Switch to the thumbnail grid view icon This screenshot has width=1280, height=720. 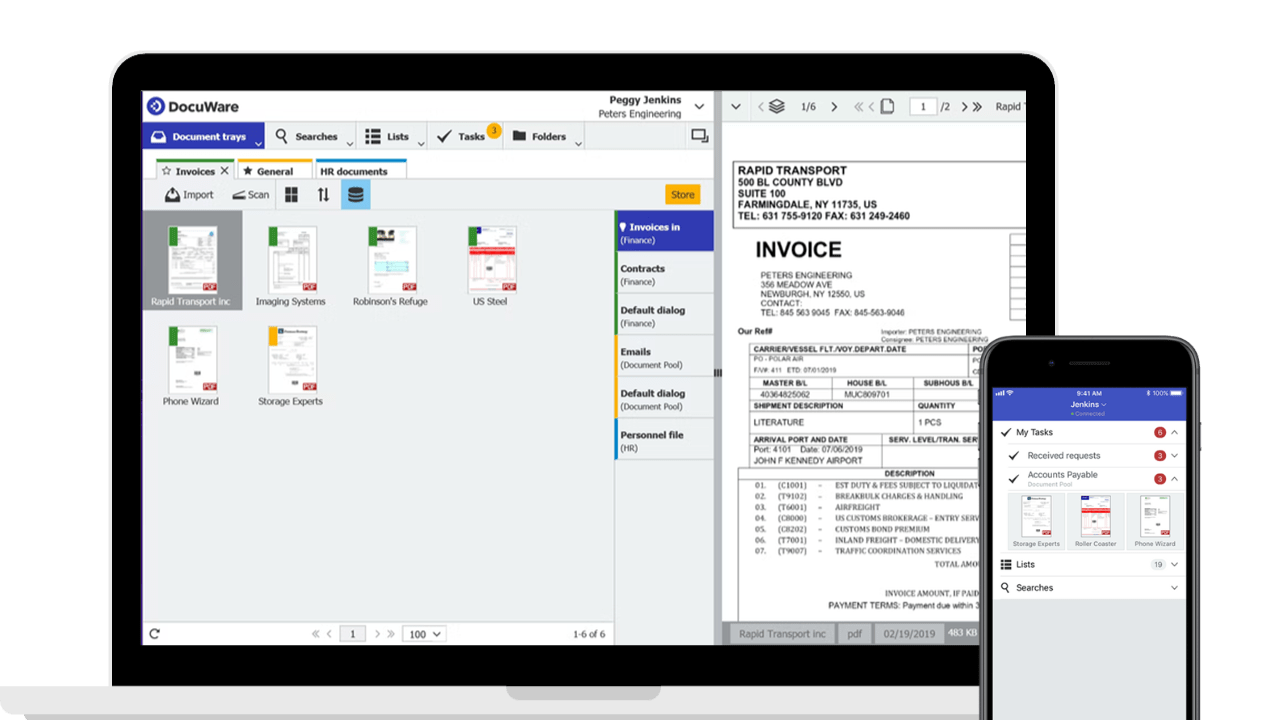[291, 195]
